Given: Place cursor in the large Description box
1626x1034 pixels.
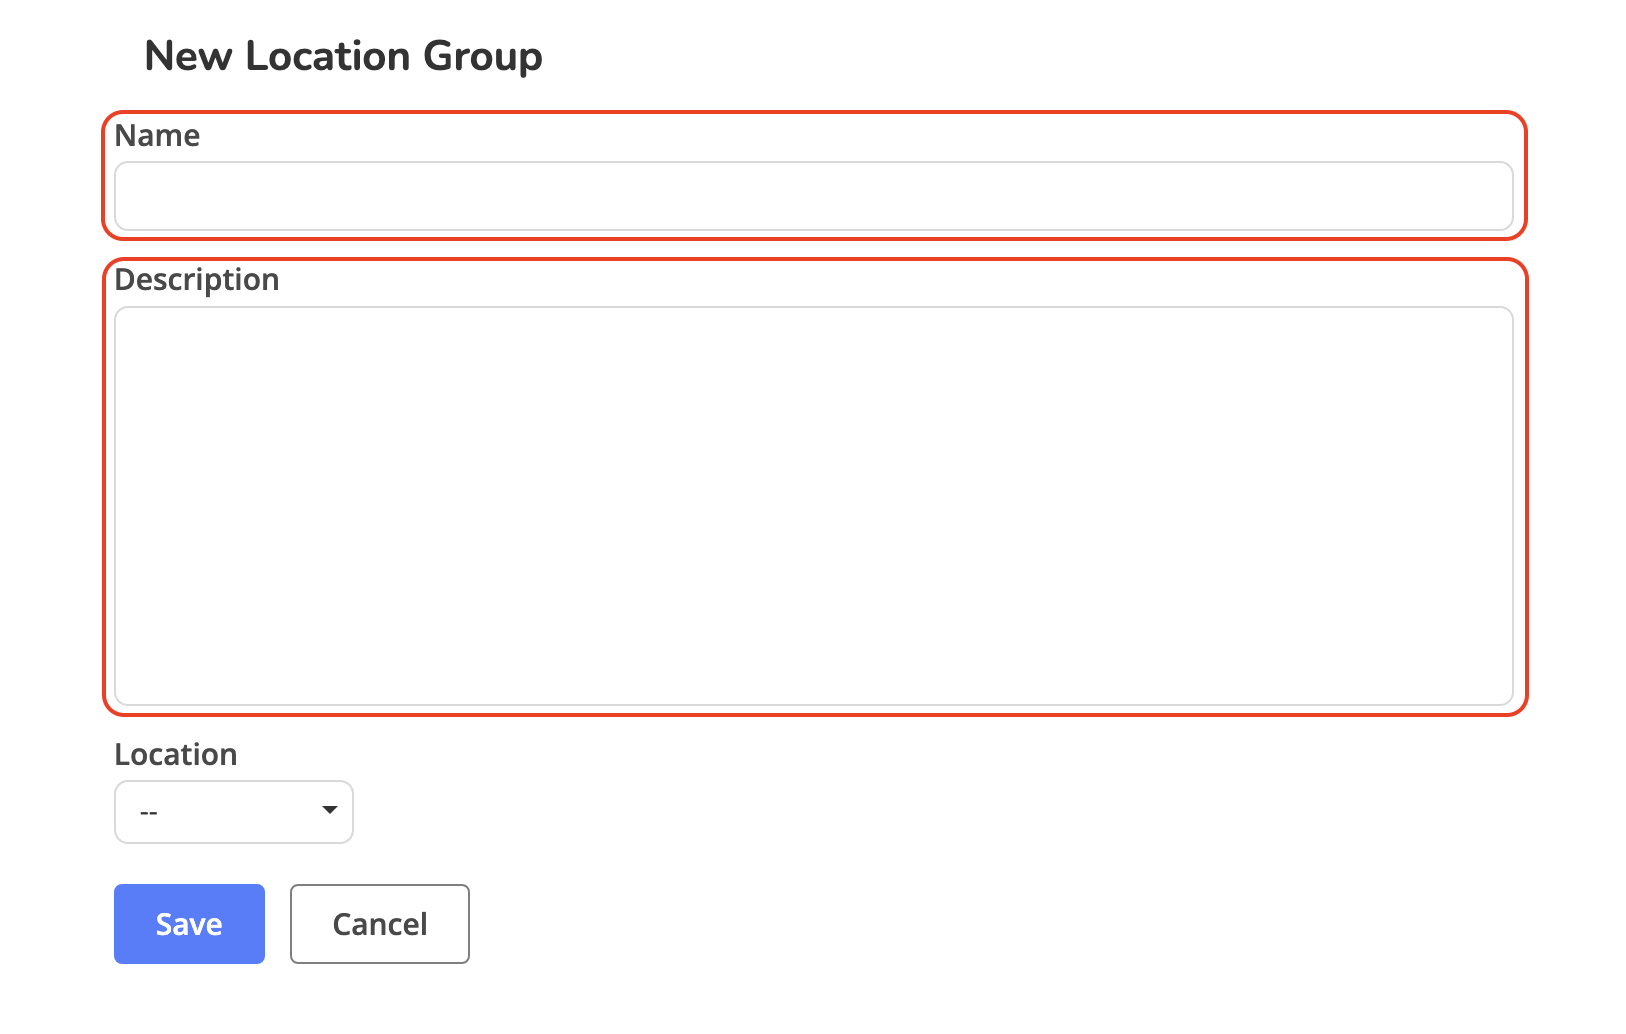Looking at the screenshot, I should point(813,505).
